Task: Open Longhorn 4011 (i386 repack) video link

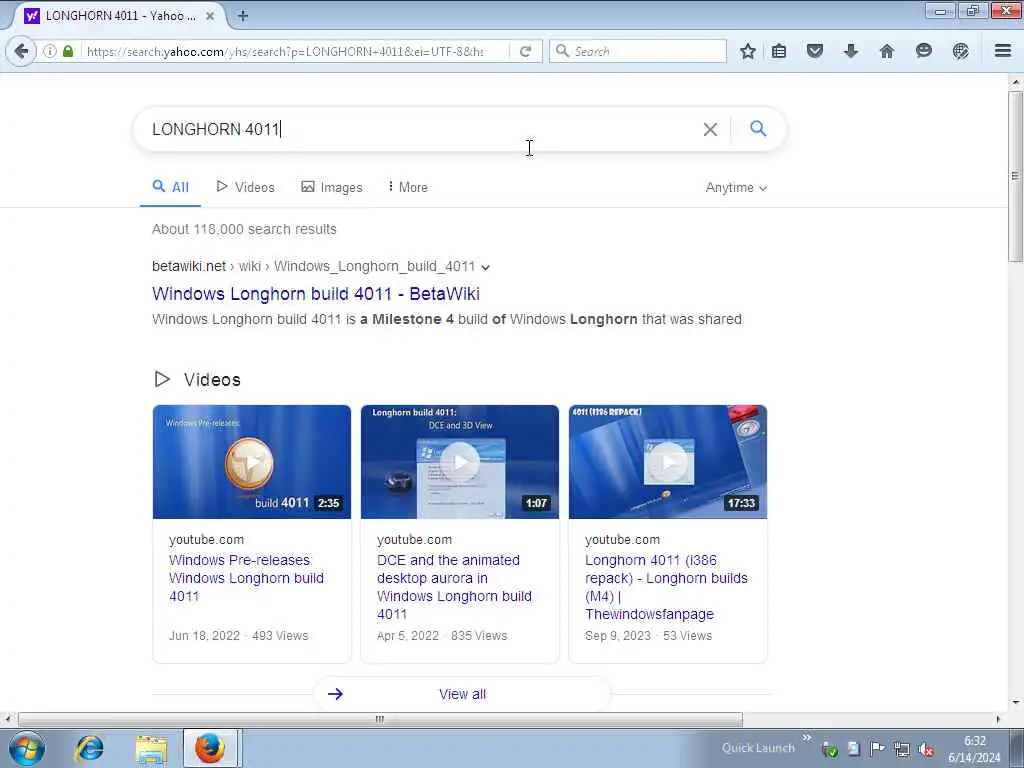Action: [666, 587]
